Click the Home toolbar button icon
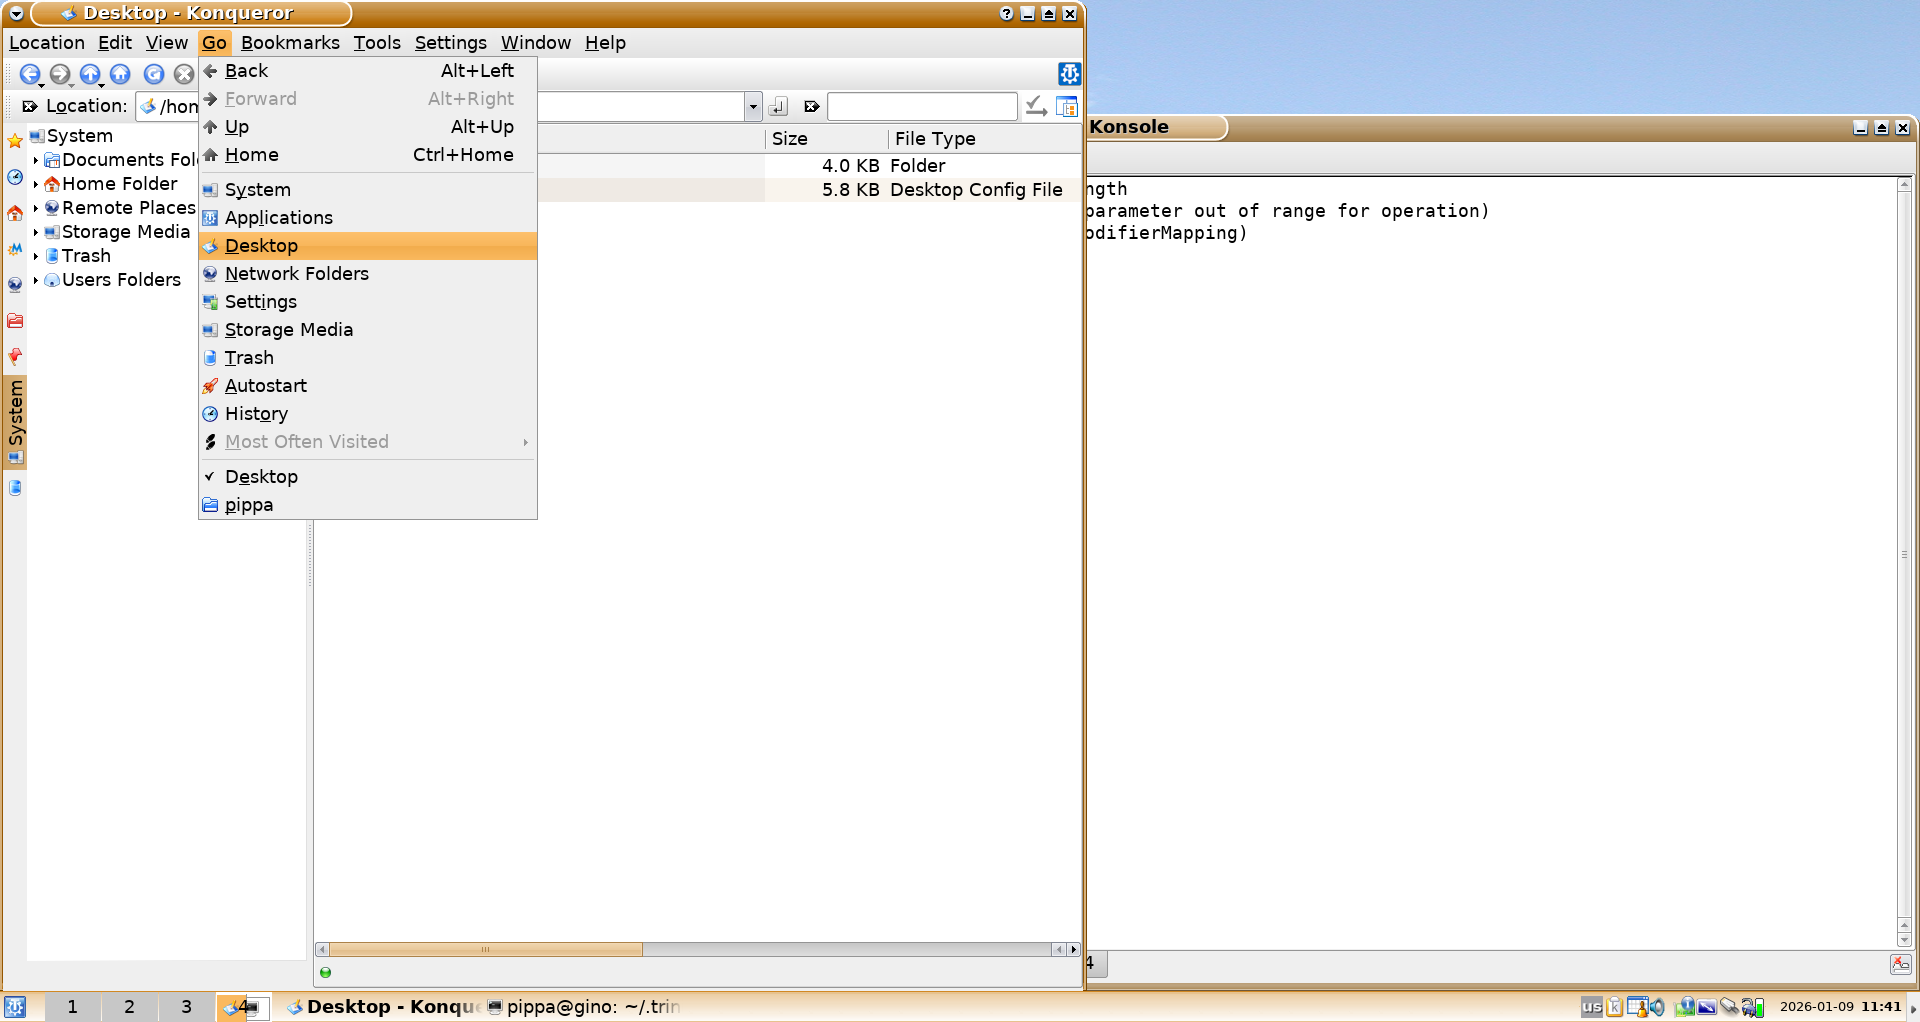The image size is (1920, 1022). coord(120,74)
